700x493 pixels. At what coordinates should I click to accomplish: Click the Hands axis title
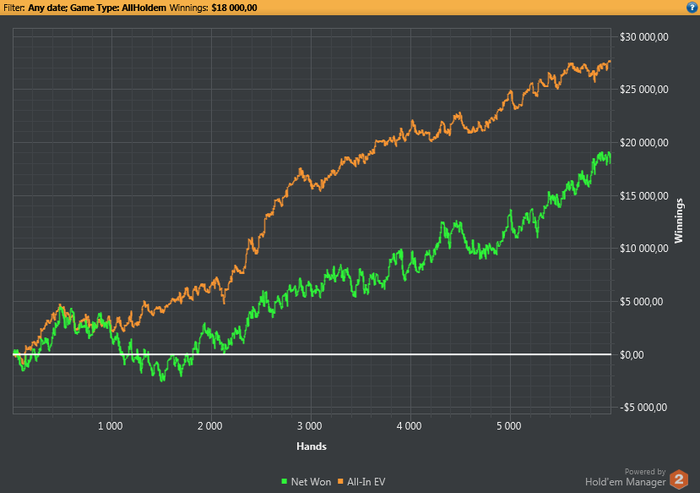[x=311, y=446]
